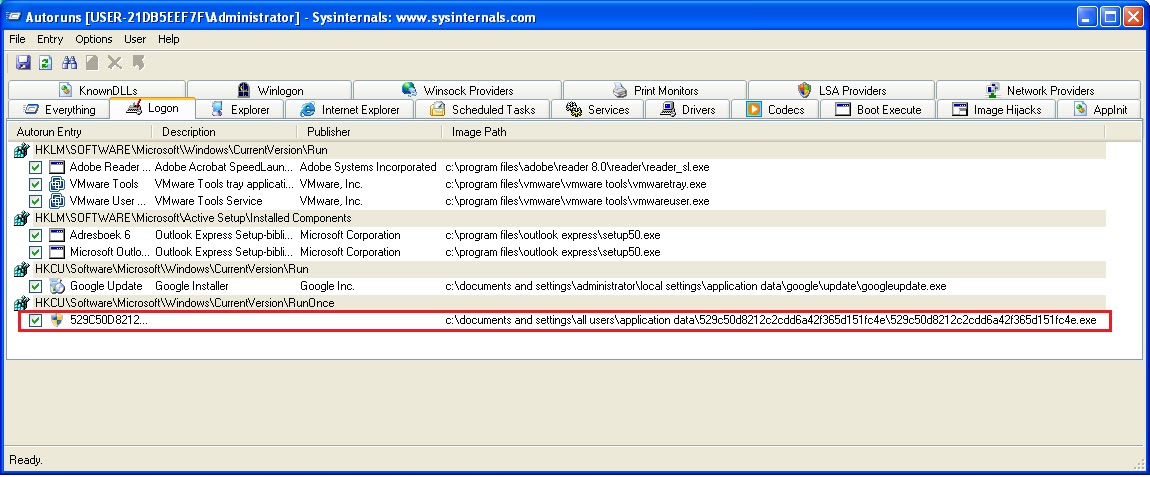Uncheck the Adresboek 6 autorun entry
Image resolution: width=1150 pixels, height=477 pixels.
35,236
